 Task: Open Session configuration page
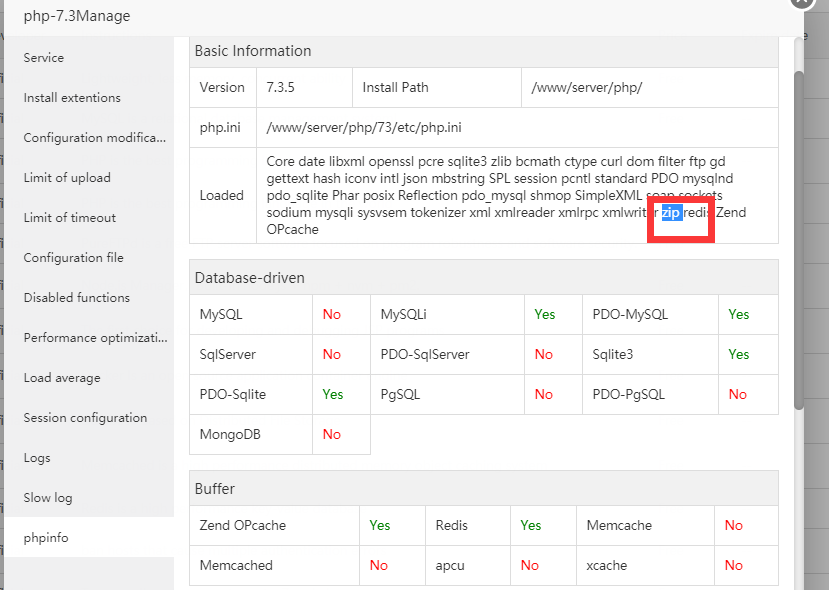[85, 418]
